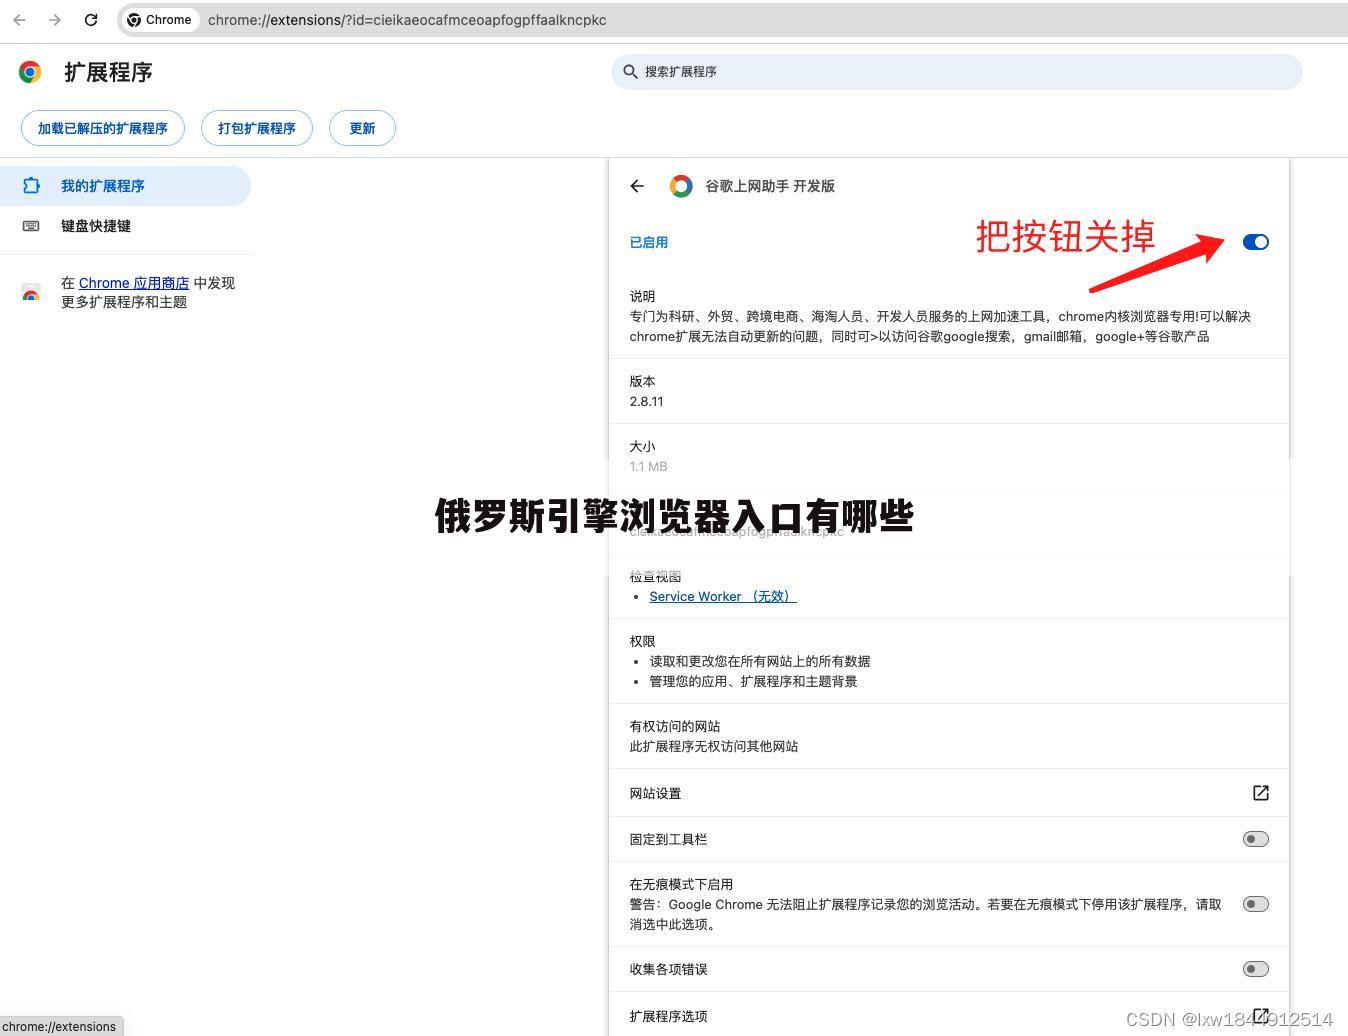The image size is (1348, 1036).
Task: Click the web store icon in sidebar
Action: 31,293
